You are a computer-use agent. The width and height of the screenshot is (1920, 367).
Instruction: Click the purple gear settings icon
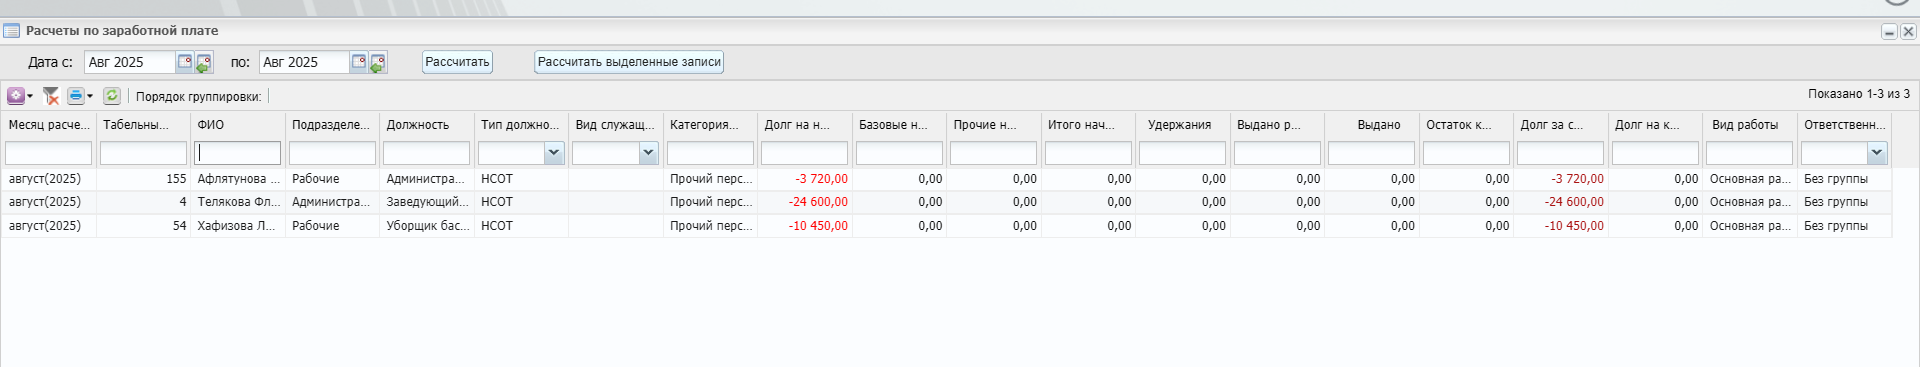point(16,96)
